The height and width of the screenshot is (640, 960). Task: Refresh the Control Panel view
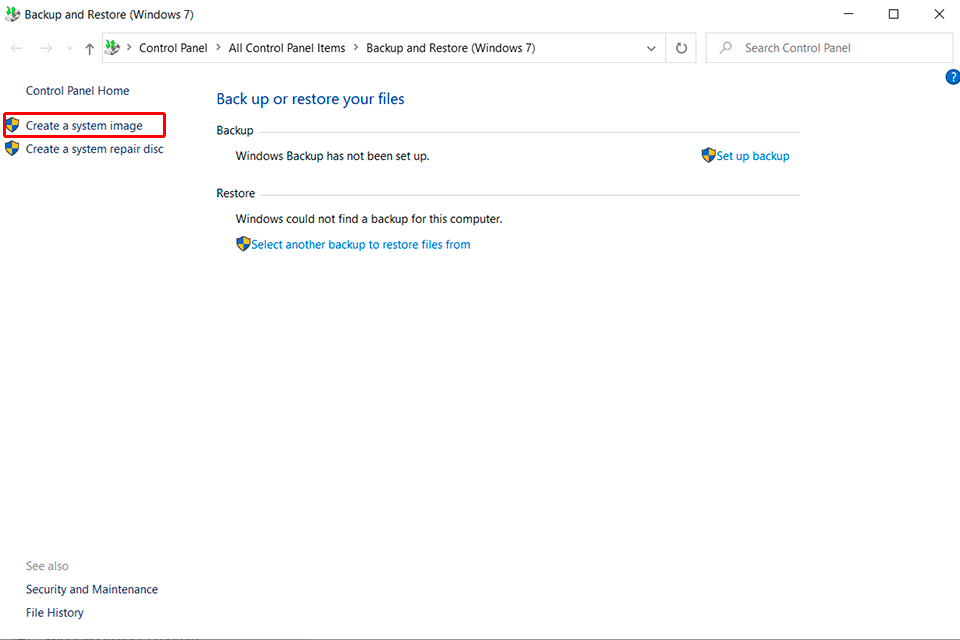681,48
